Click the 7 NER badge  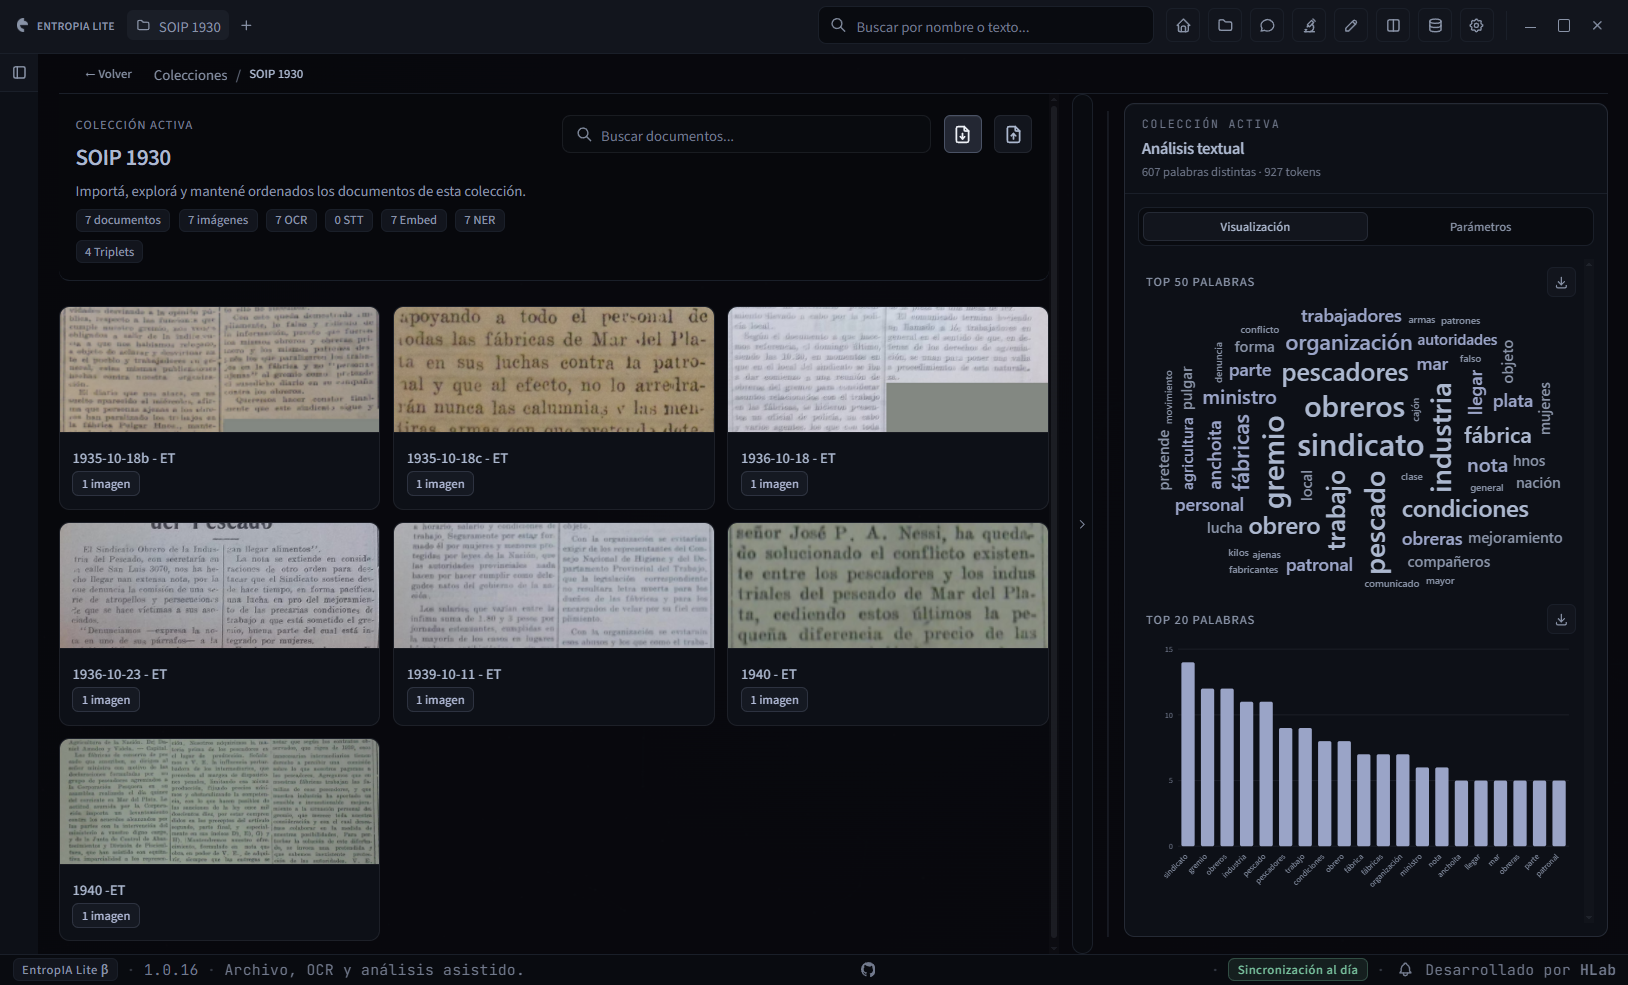pos(480,220)
